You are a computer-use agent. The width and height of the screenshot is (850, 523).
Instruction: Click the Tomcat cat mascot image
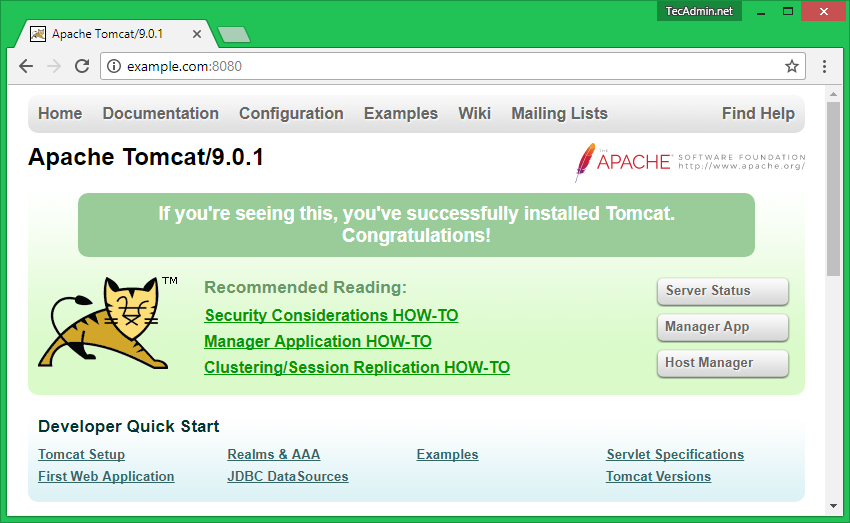106,322
